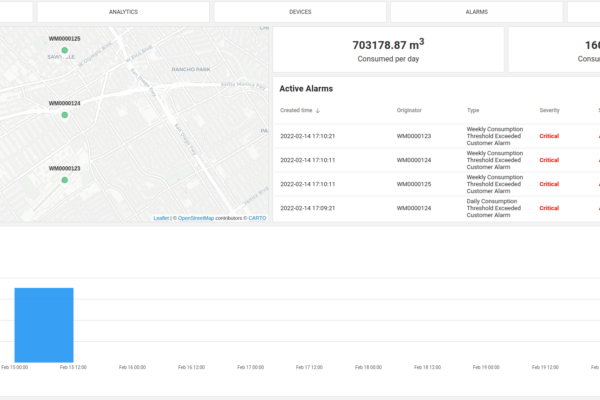Open the Analytics tab

click(123, 12)
